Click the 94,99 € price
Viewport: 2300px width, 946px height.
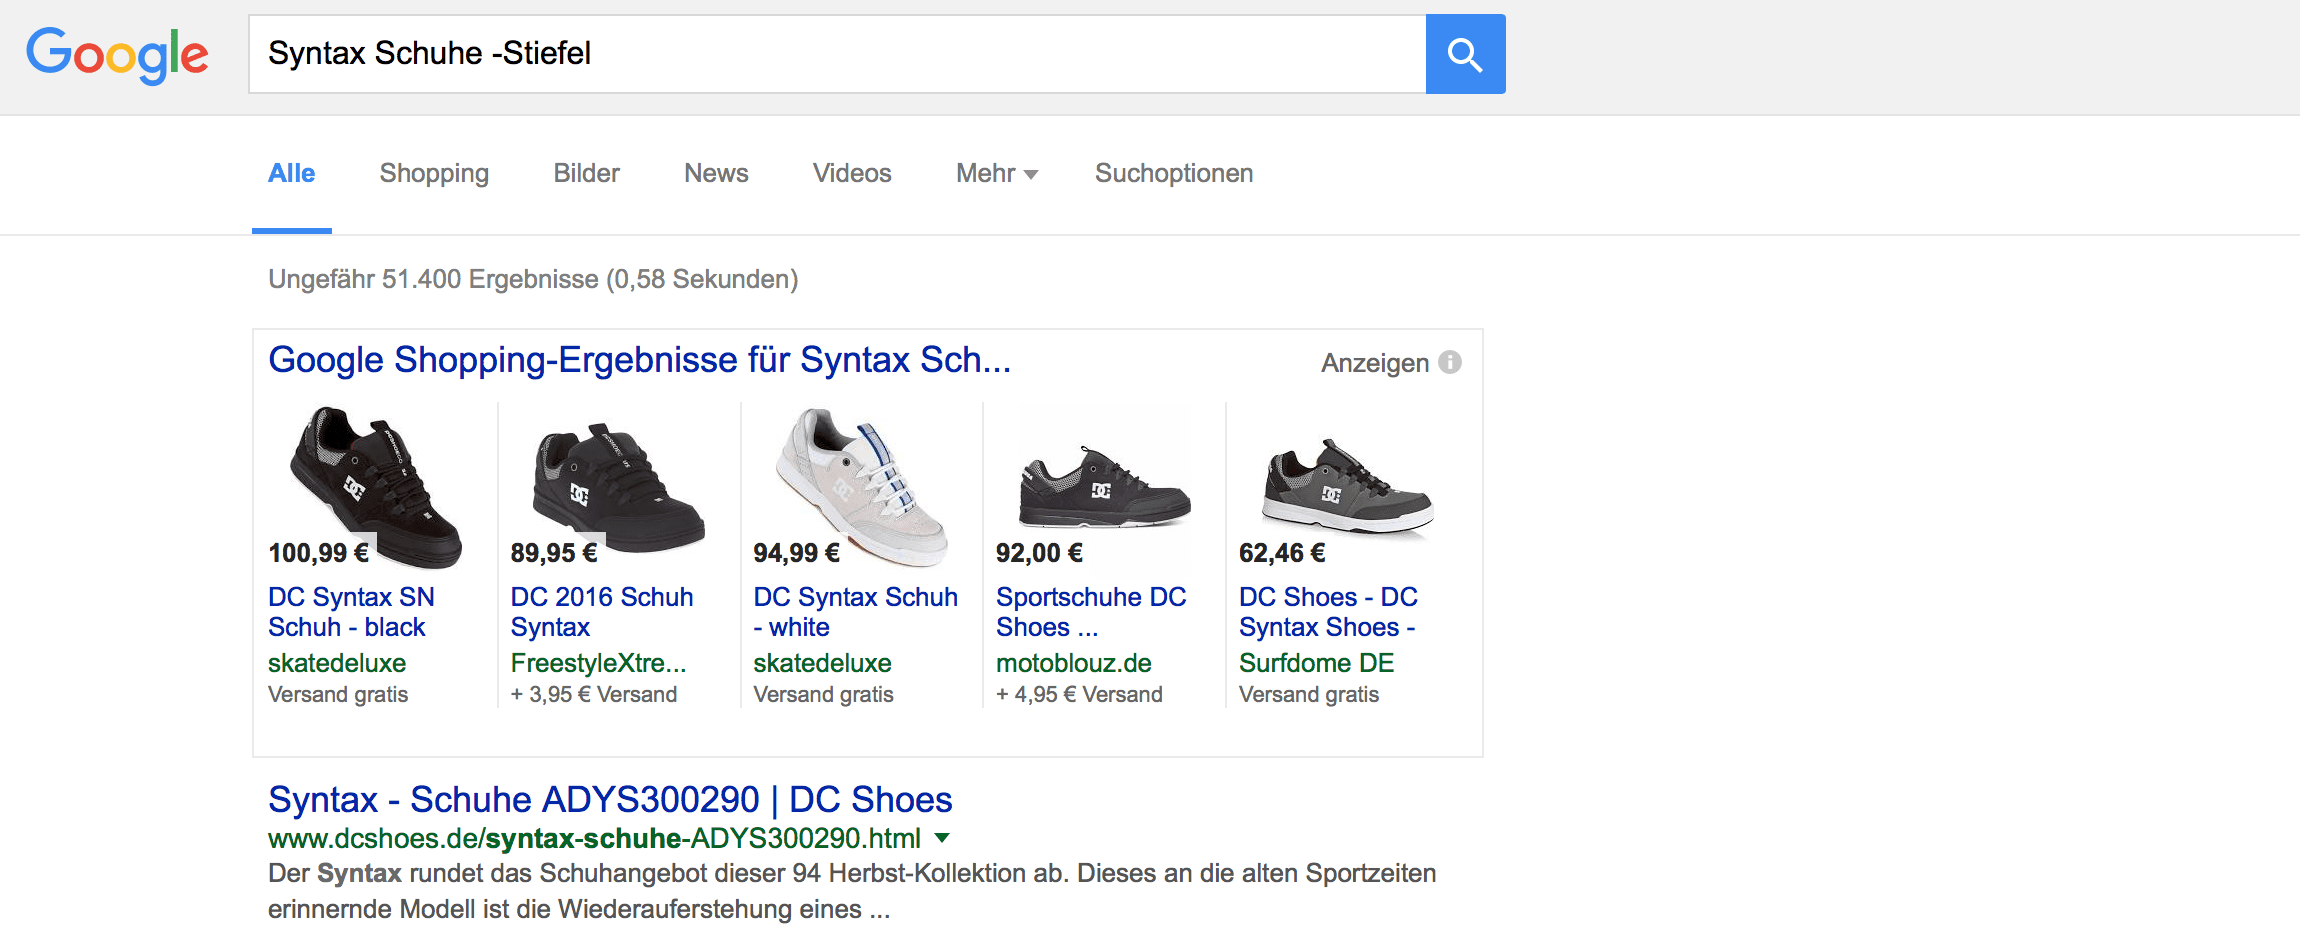(x=796, y=553)
